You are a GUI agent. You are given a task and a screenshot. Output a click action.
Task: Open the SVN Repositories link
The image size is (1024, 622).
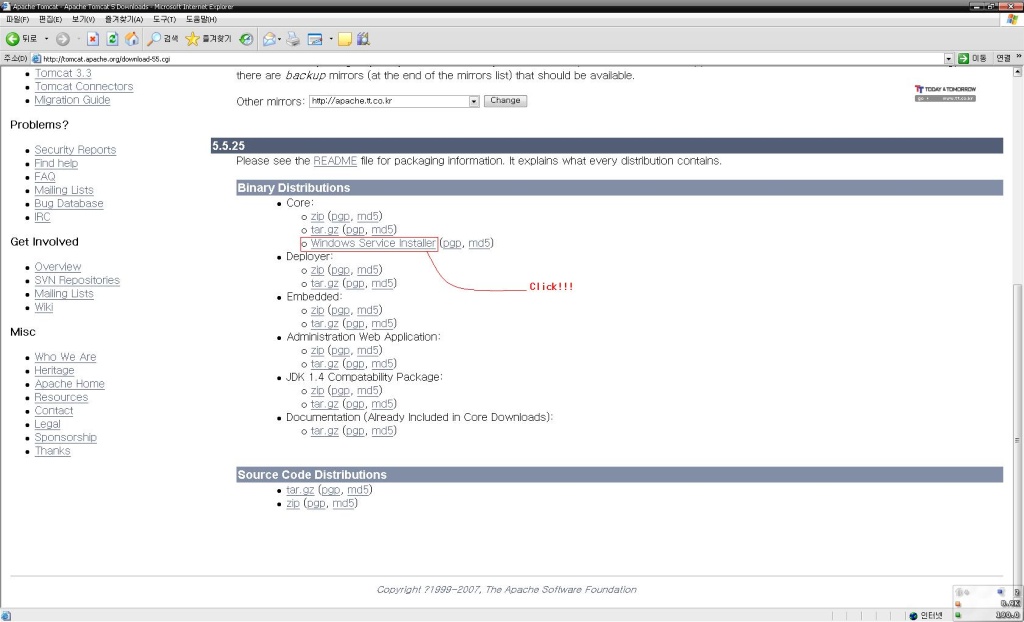coord(77,280)
